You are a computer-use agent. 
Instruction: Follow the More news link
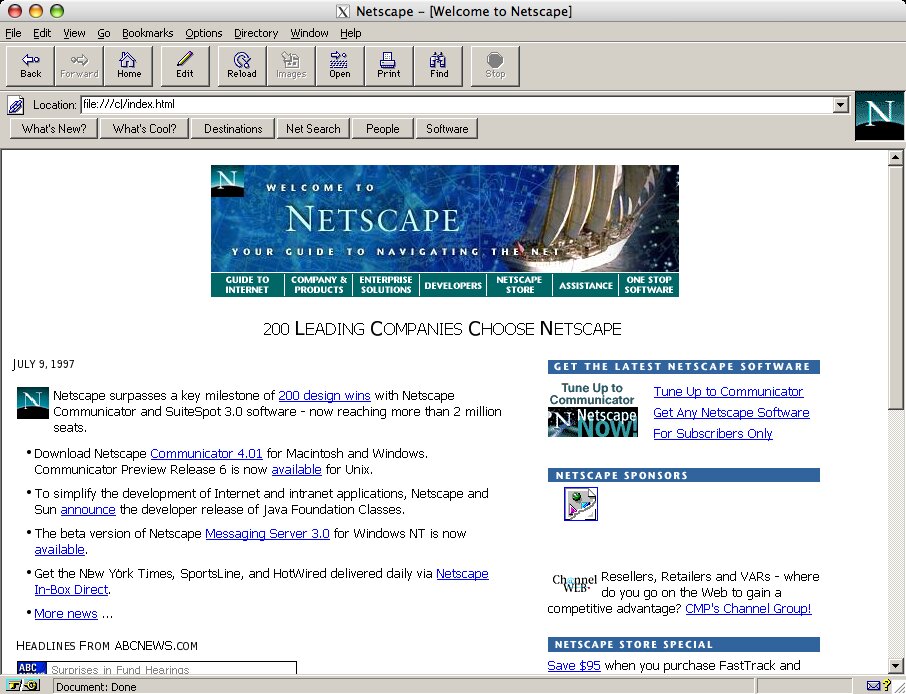coord(66,614)
